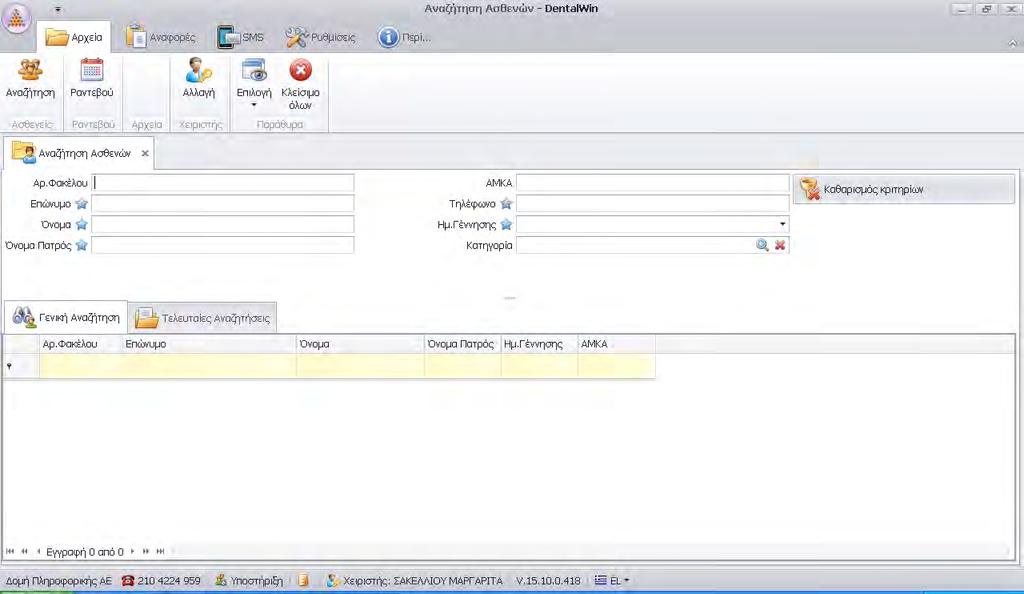
Task: Open the Ρυθμίσεις ribbon tab
Action: [321, 37]
